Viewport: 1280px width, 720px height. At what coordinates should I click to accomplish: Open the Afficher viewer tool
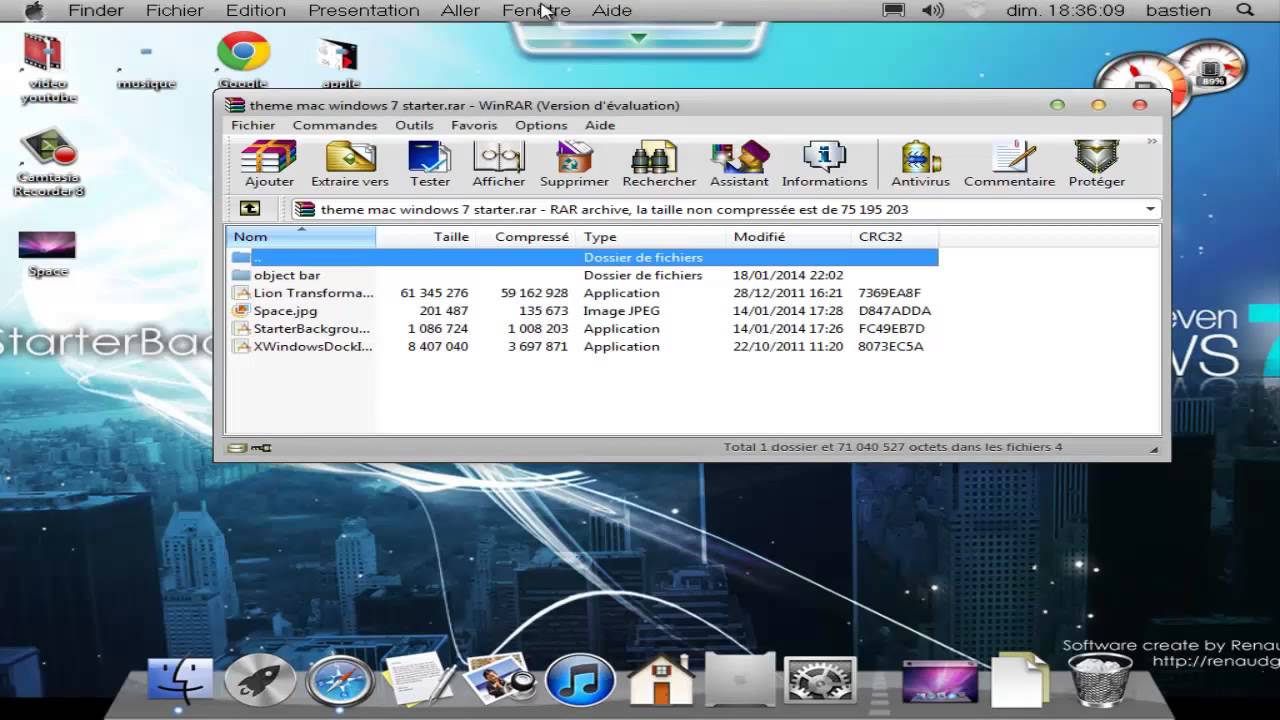click(498, 164)
